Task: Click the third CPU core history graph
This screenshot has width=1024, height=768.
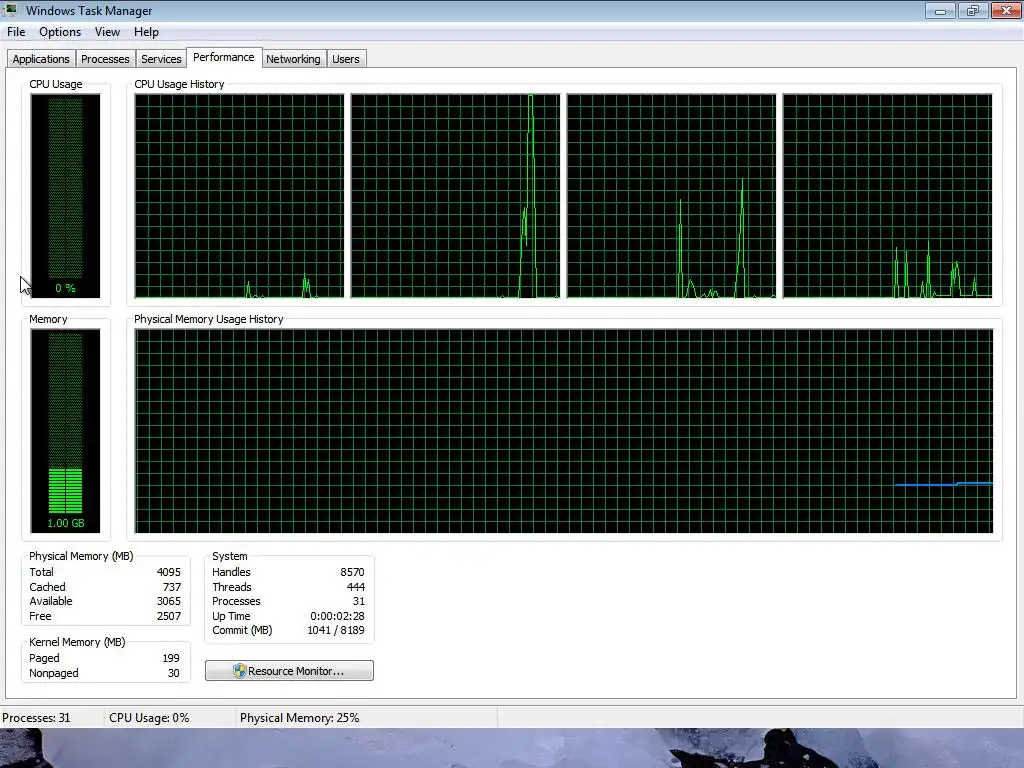Action: click(671, 196)
